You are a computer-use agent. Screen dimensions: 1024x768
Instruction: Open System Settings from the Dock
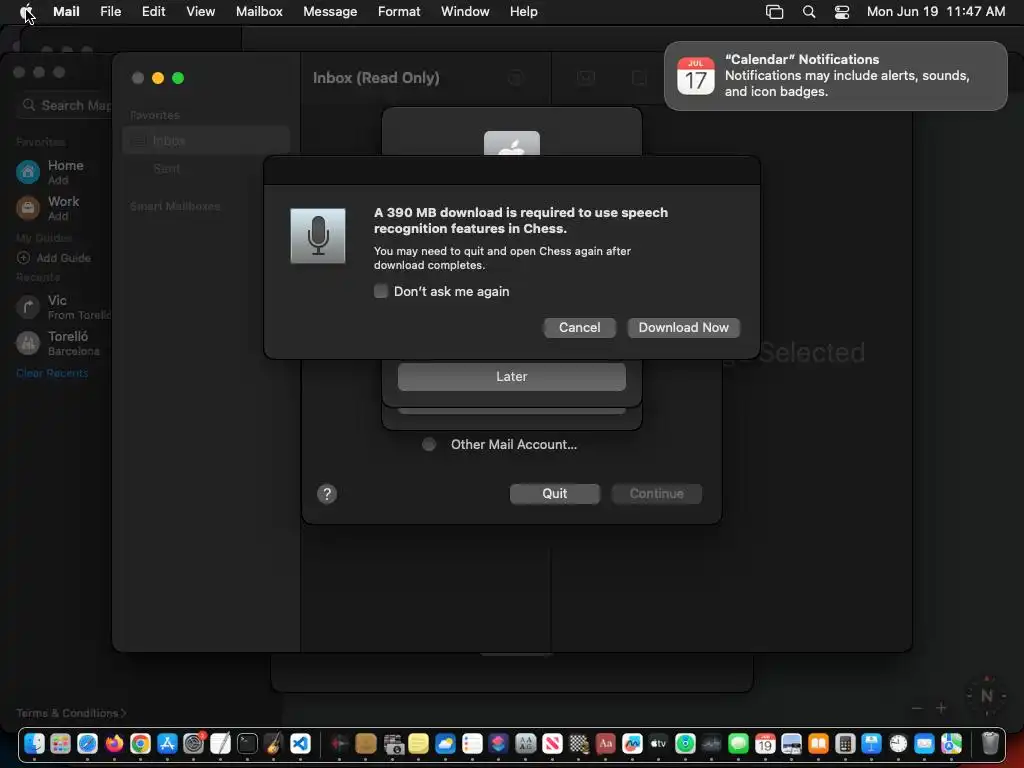pyautogui.click(x=194, y=743)
